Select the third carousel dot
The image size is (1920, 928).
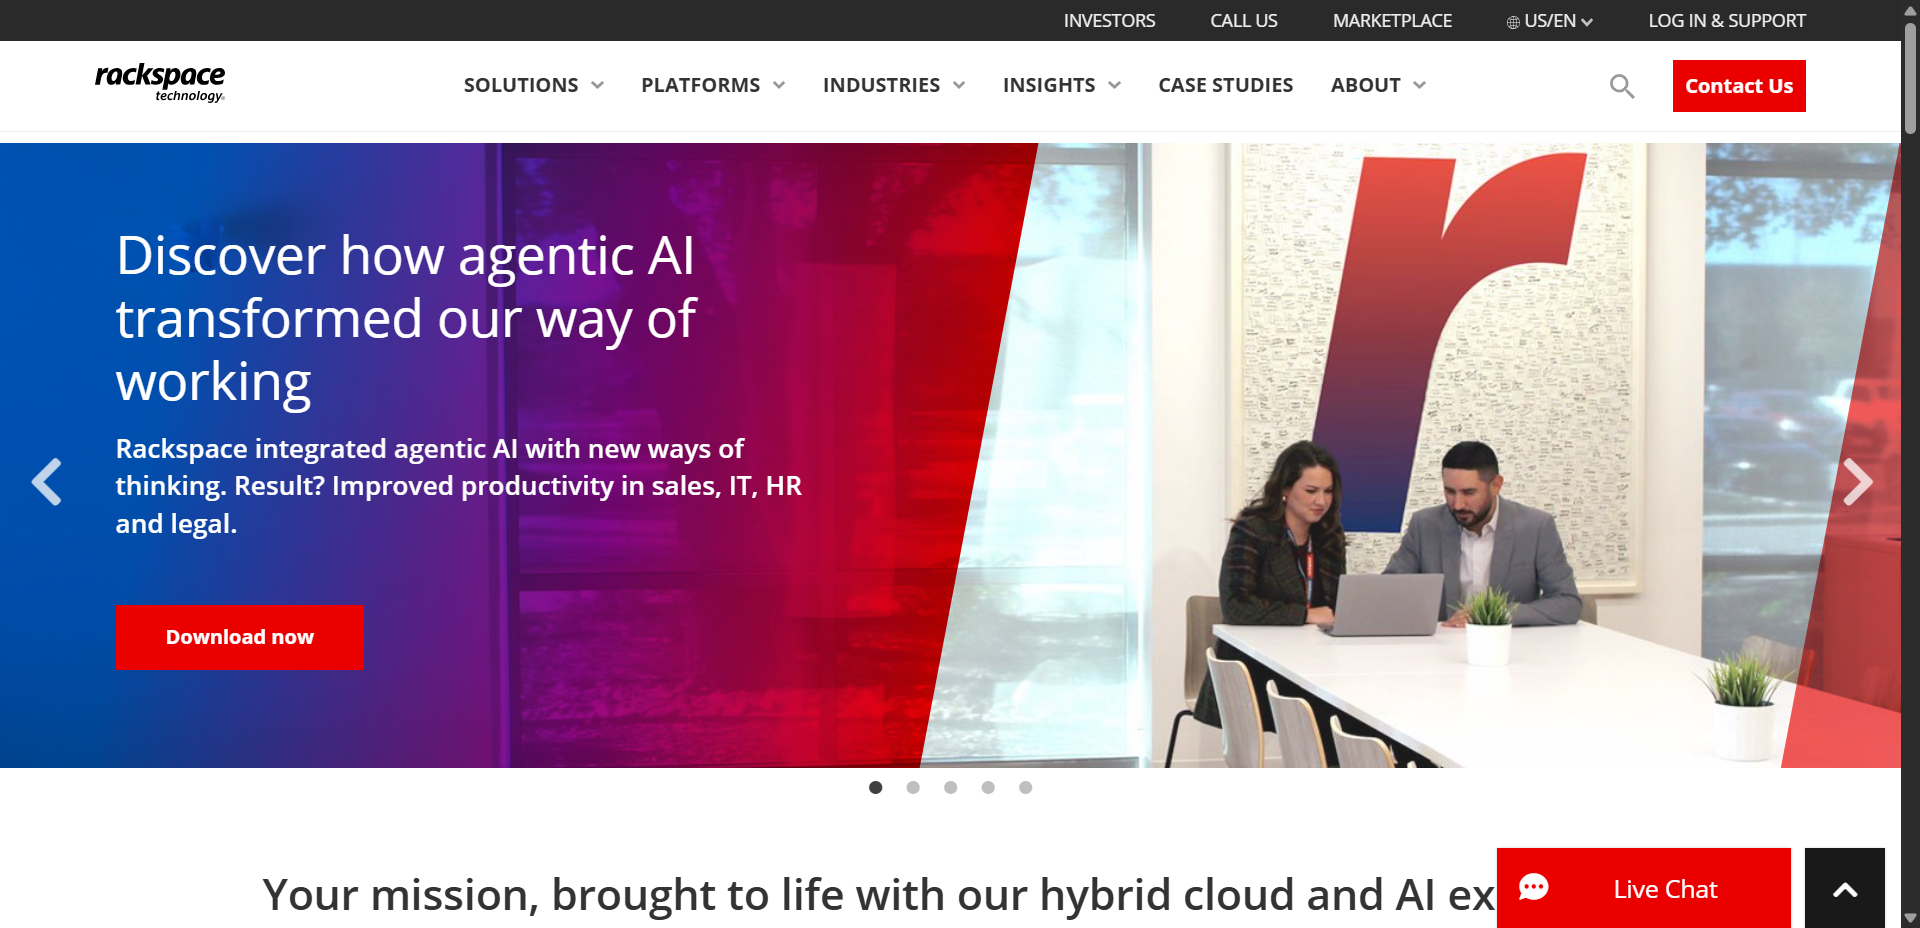(950, 788)
